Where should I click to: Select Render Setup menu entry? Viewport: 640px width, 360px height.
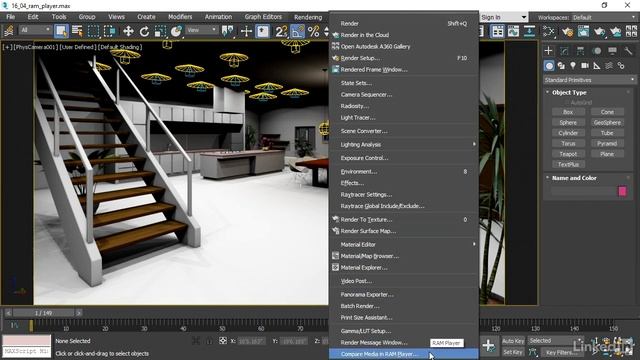[404, 58]
